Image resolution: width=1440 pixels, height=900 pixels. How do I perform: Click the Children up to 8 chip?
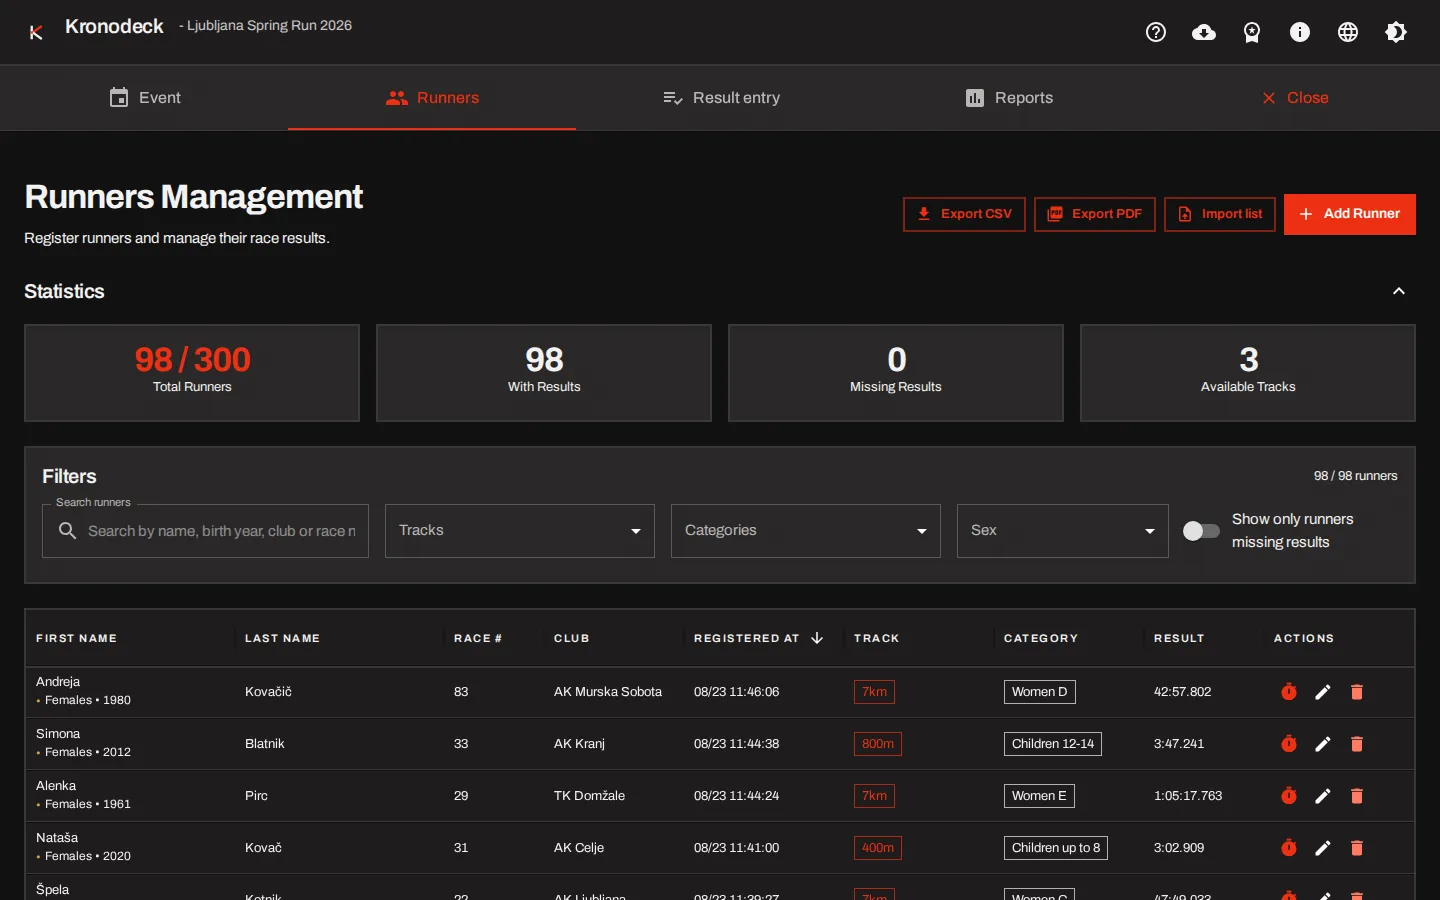(x=1056, y=848)
